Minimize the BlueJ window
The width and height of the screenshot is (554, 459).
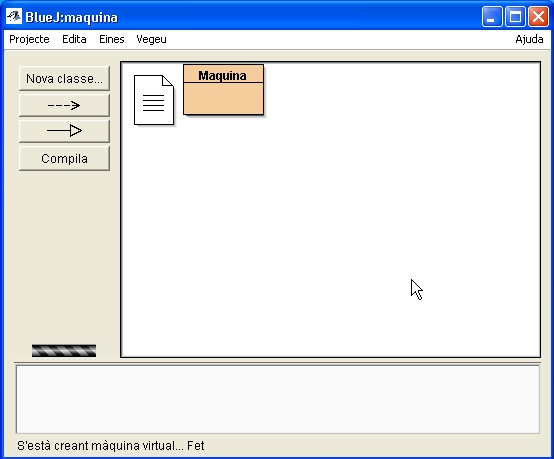coord(492,17)
